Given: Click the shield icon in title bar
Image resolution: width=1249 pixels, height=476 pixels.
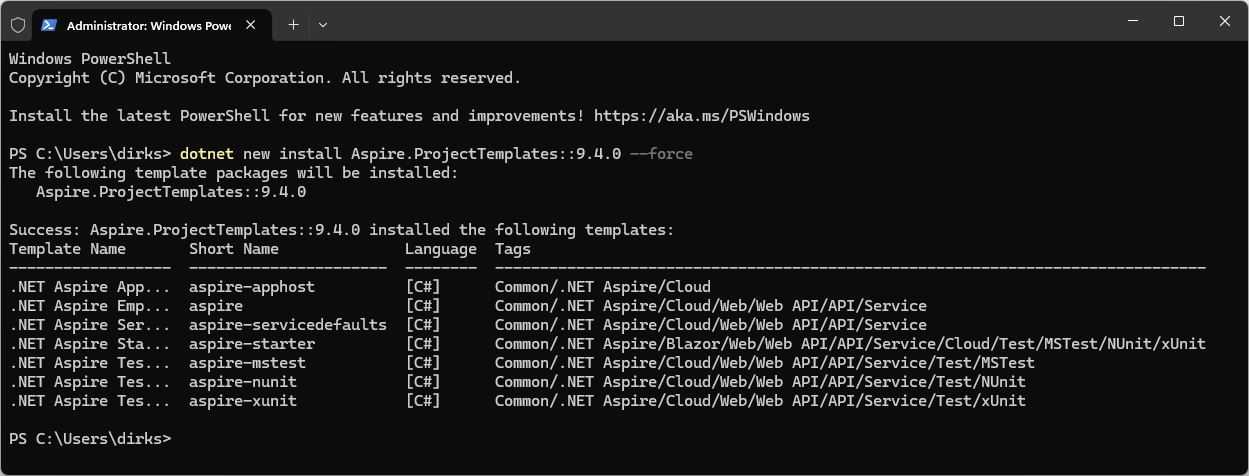Looking at the screenshot, I should [x=17, y=24].
